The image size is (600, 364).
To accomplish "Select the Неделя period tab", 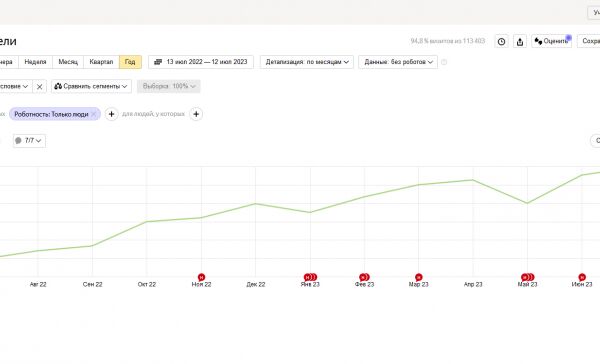I will [x=35, y=62].
